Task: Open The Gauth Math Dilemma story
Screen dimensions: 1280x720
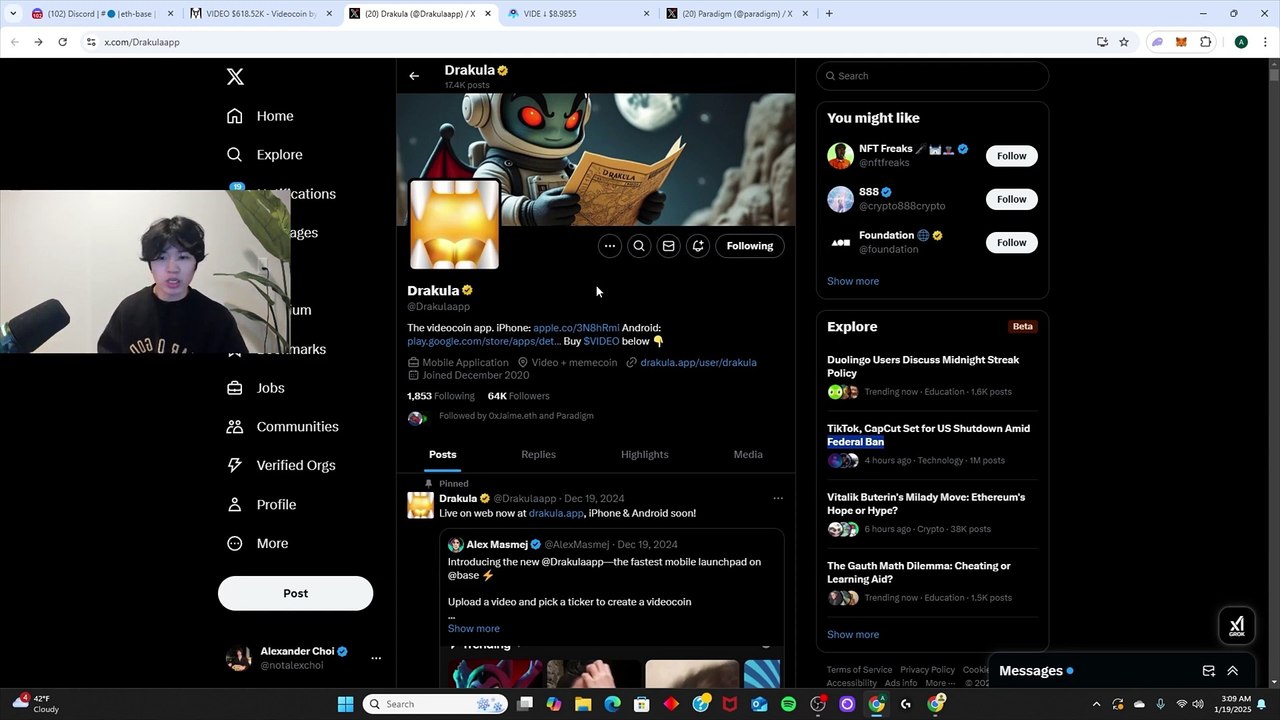Action: coord(932,582)
